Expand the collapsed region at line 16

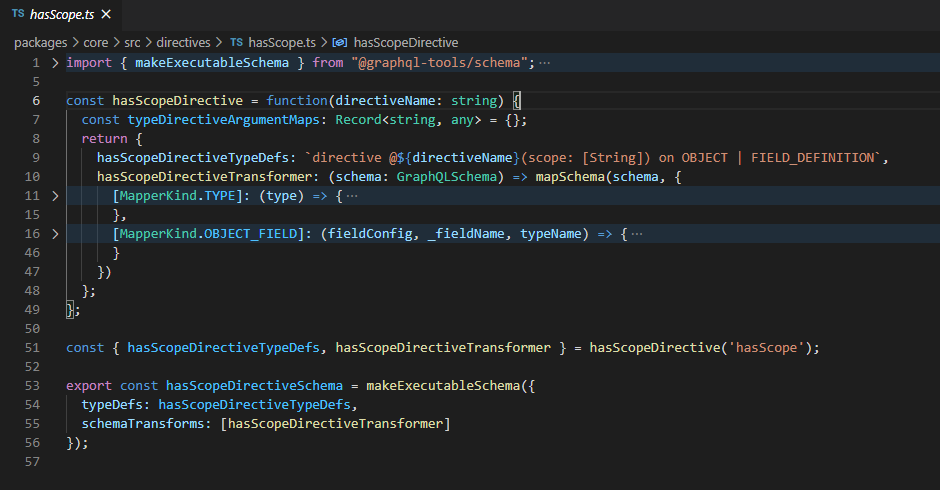click(55, 234)
